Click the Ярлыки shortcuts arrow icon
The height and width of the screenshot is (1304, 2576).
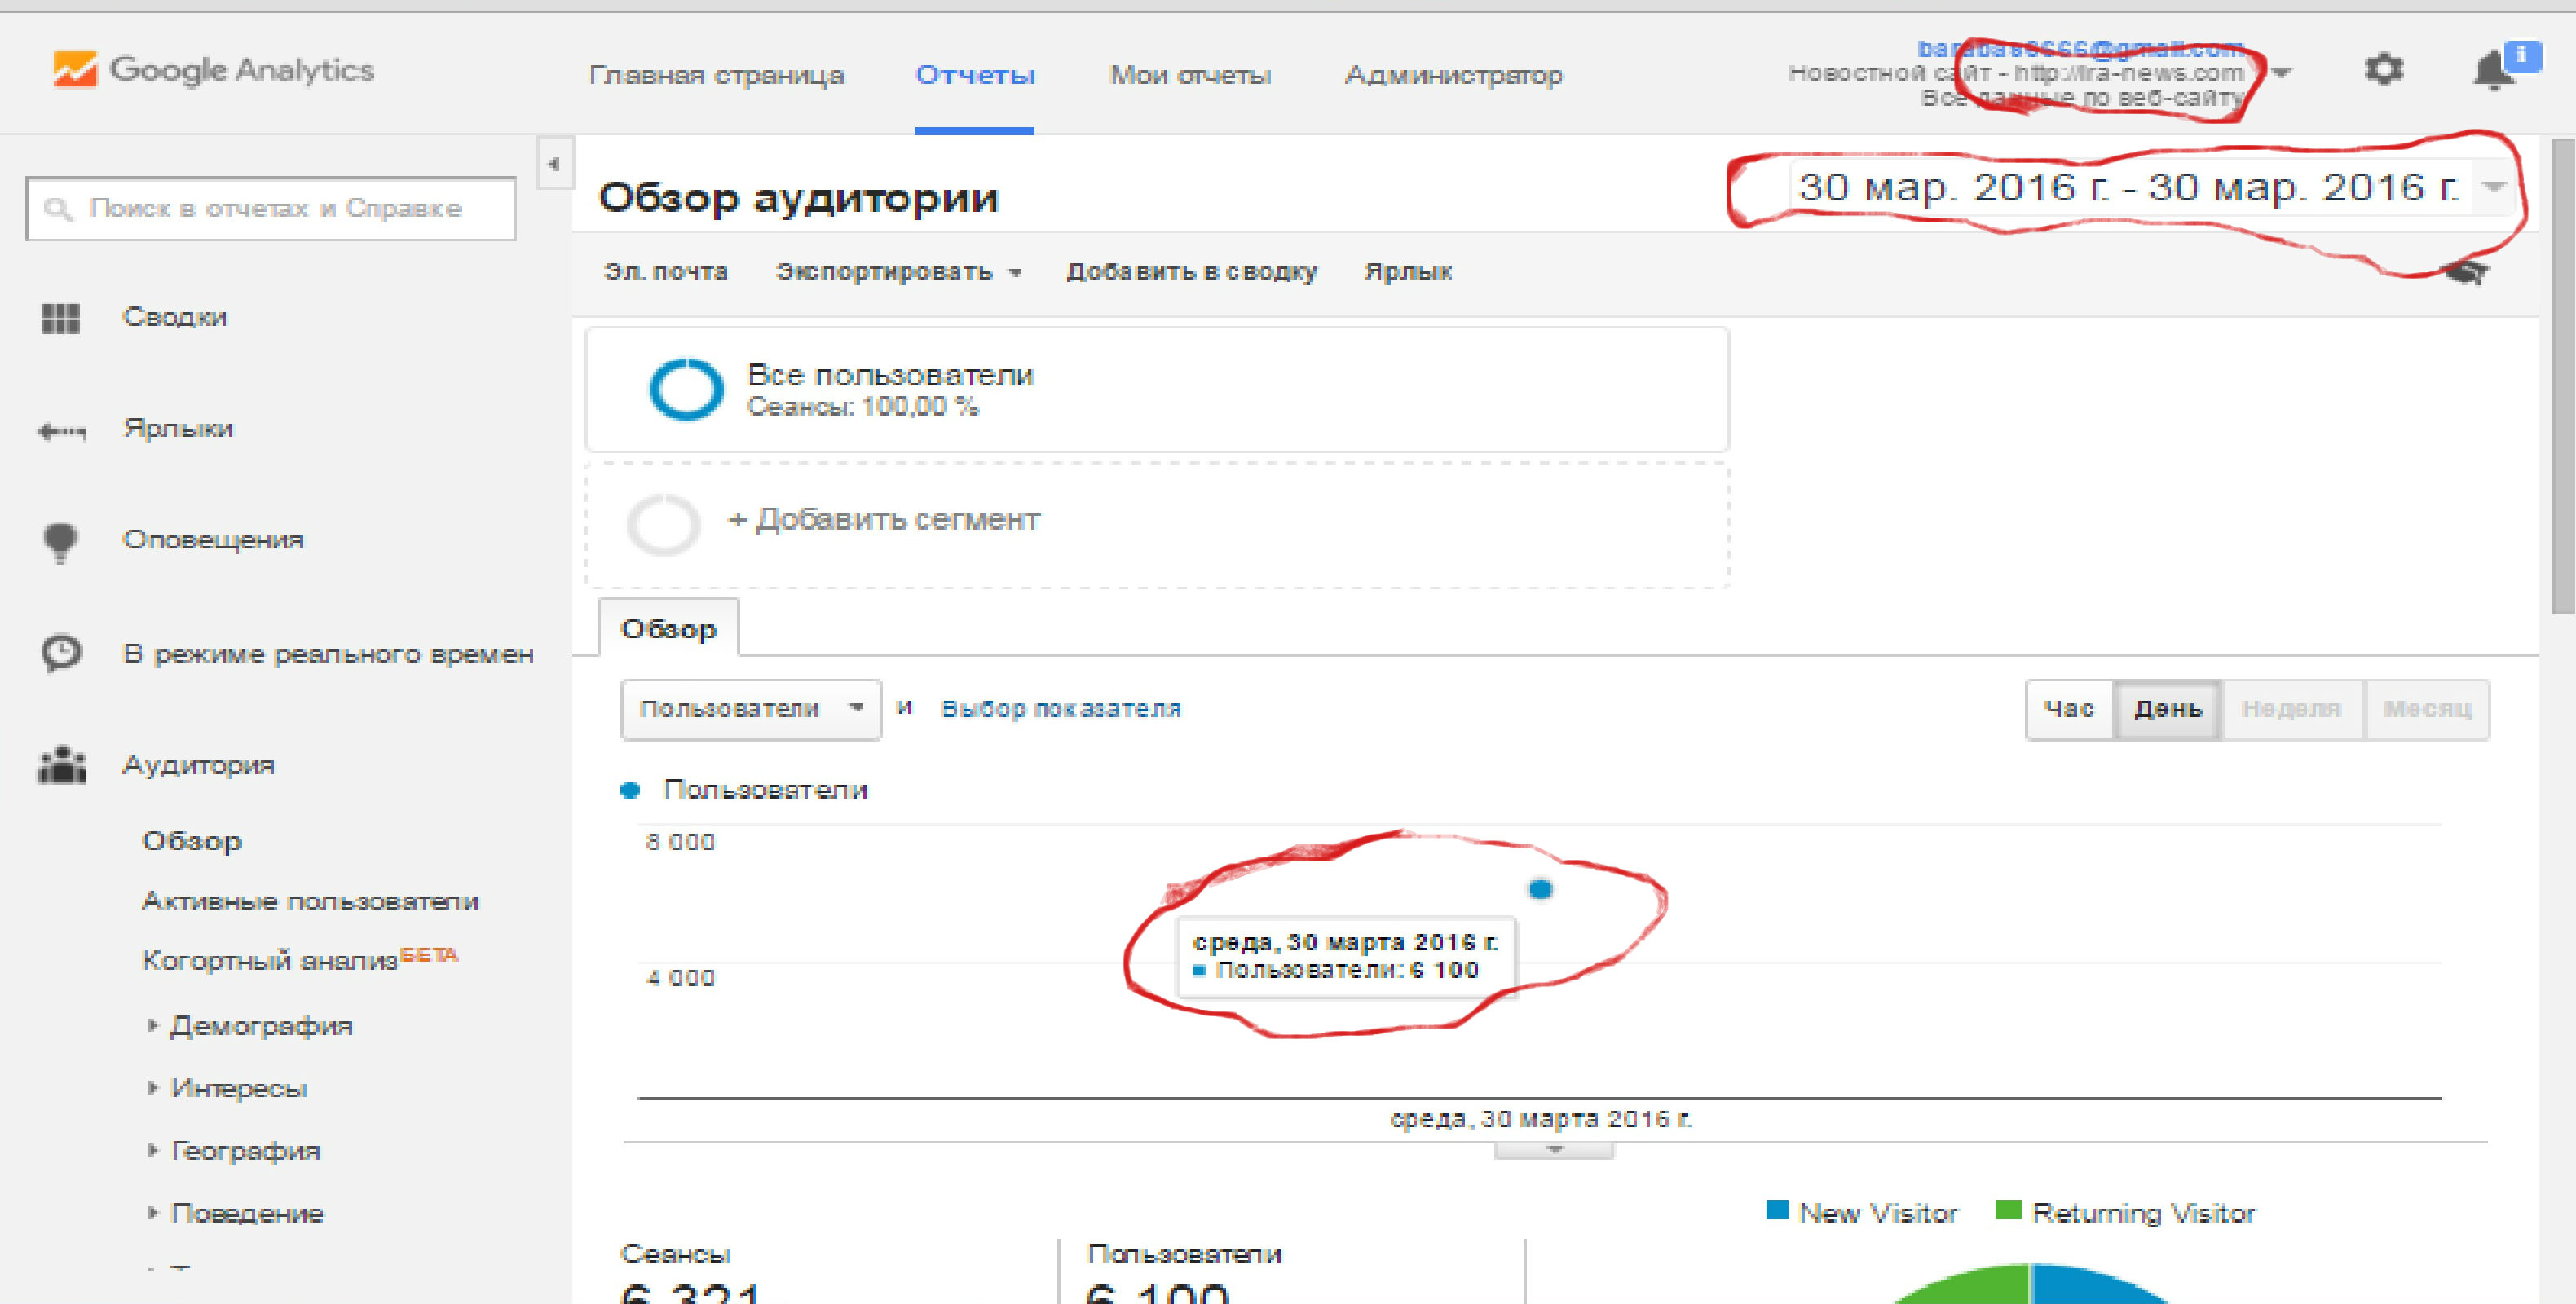pyautogui.click(x=62, y=431)
